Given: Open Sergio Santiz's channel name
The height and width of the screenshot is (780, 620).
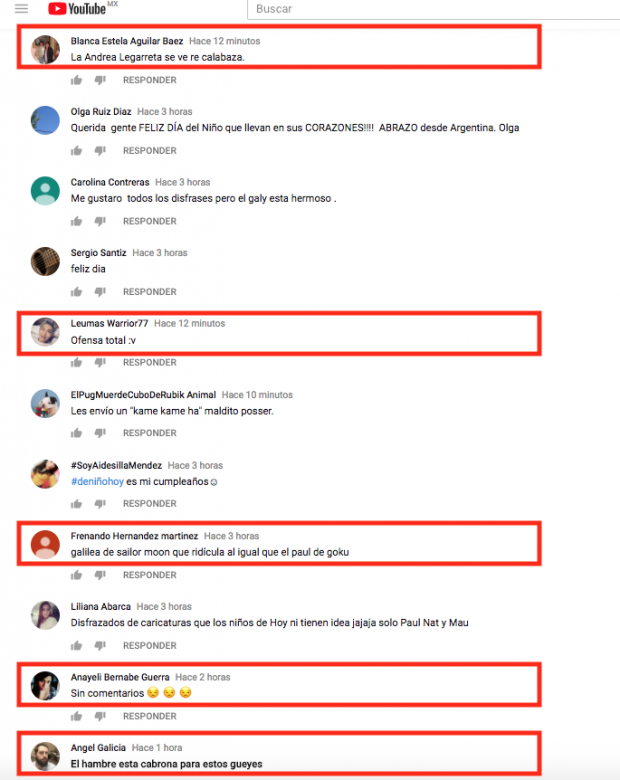Looking at the screenshot, I should tap(99, 253).
